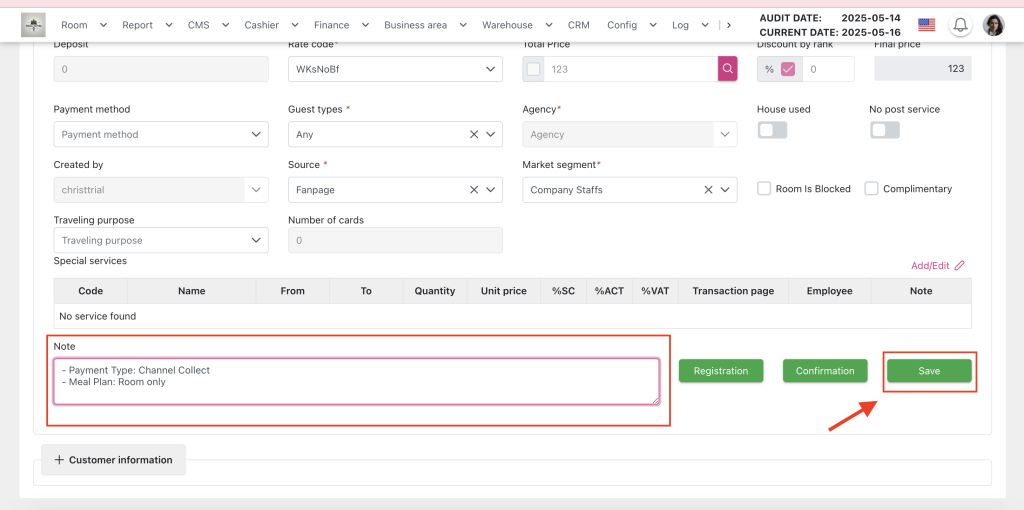Expand the Customer information section

coord(113,460)
